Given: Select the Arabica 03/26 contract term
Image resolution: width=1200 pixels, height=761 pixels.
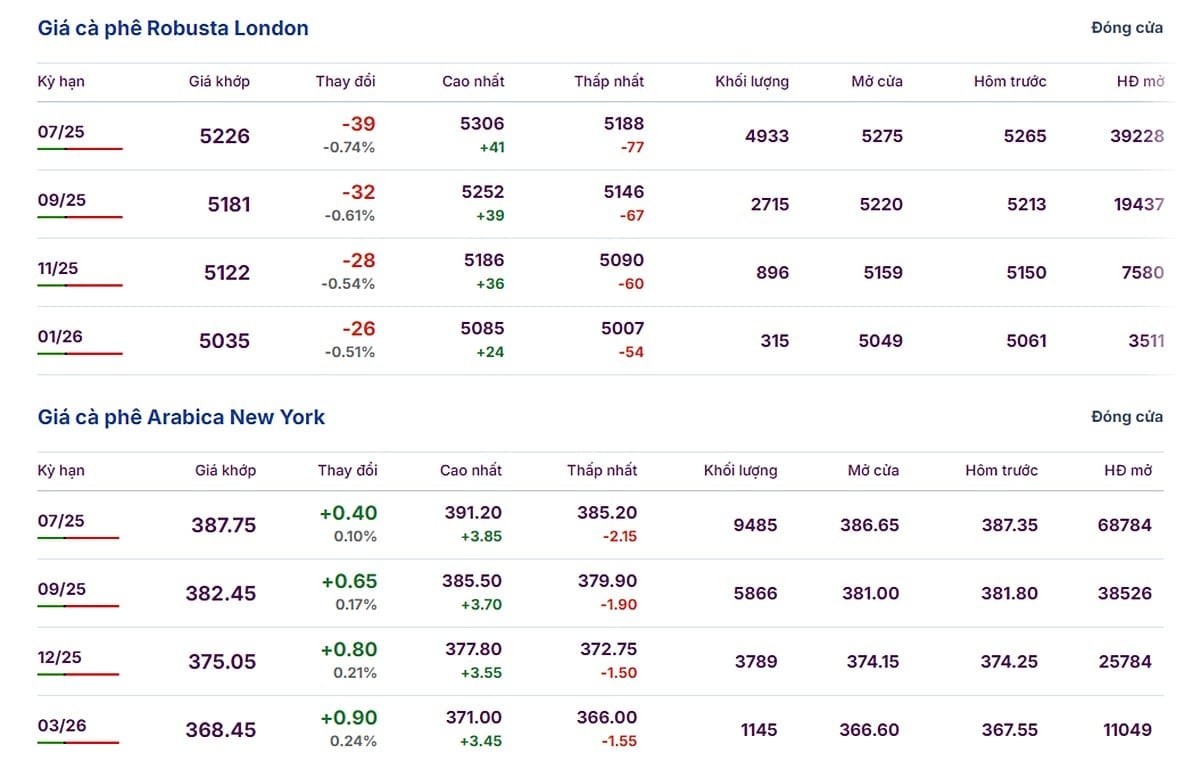Looking at the screenshot, I should [62, 725].
